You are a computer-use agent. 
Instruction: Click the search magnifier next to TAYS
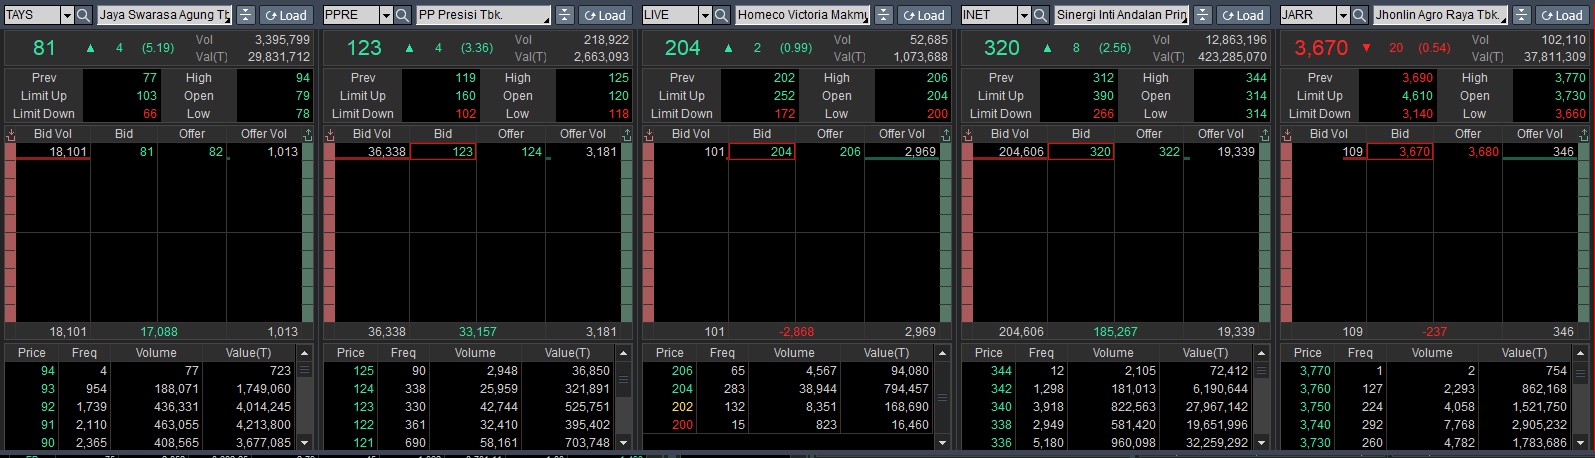pyautogui.click(x=84, y=15)
